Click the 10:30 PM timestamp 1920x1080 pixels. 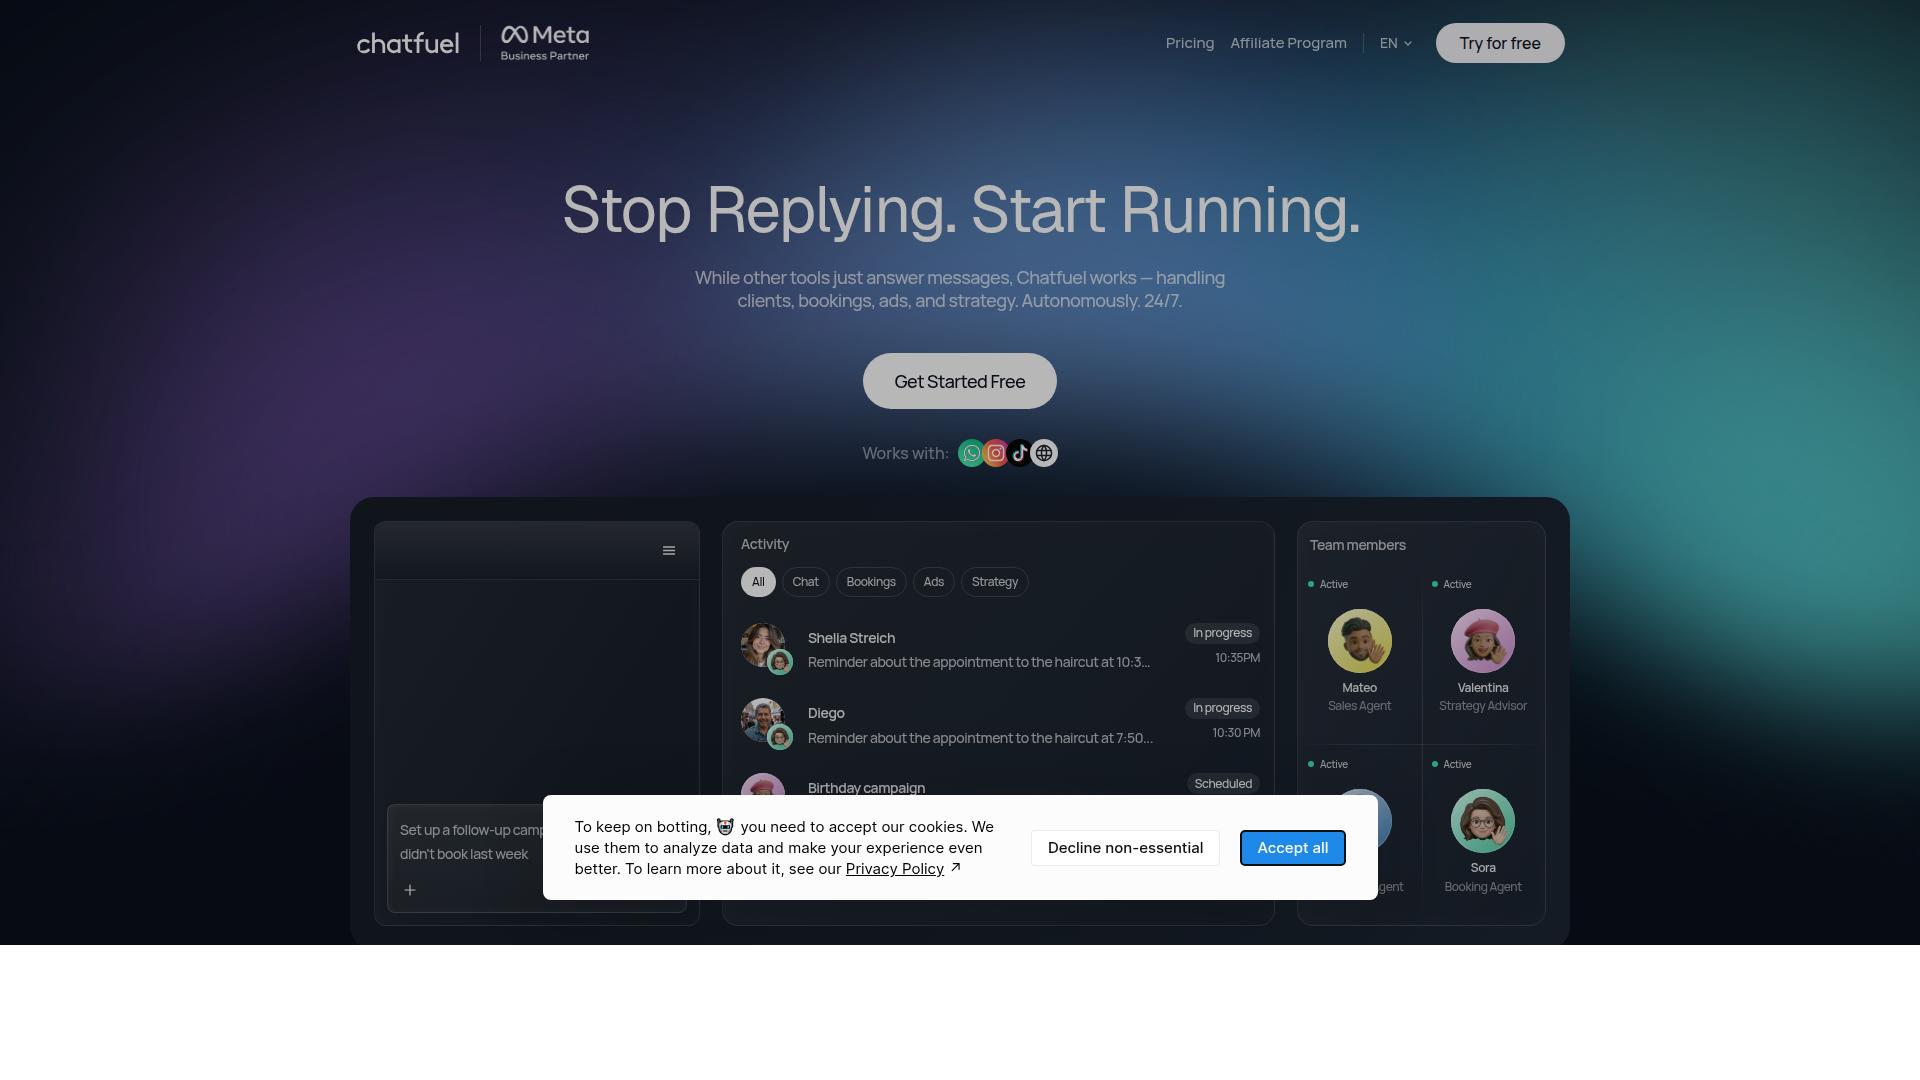[1236, 733]
